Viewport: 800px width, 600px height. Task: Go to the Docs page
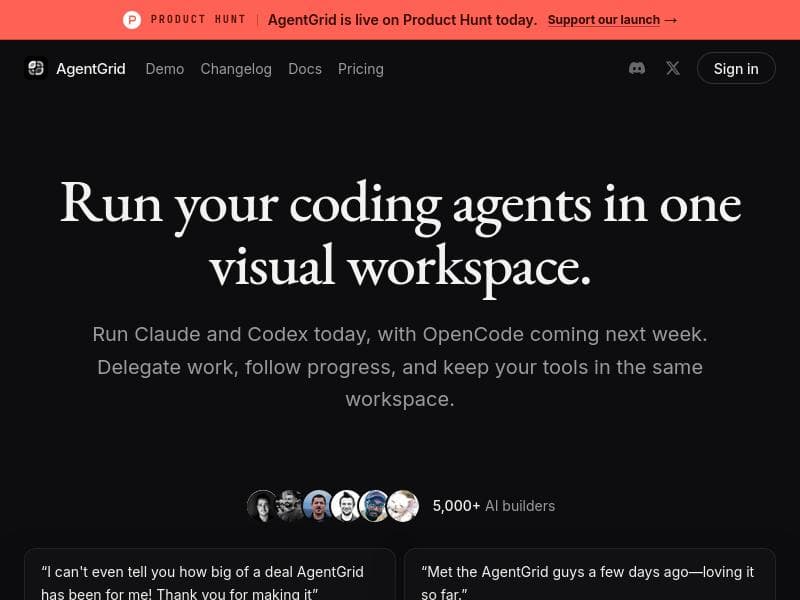click(305, 69)
